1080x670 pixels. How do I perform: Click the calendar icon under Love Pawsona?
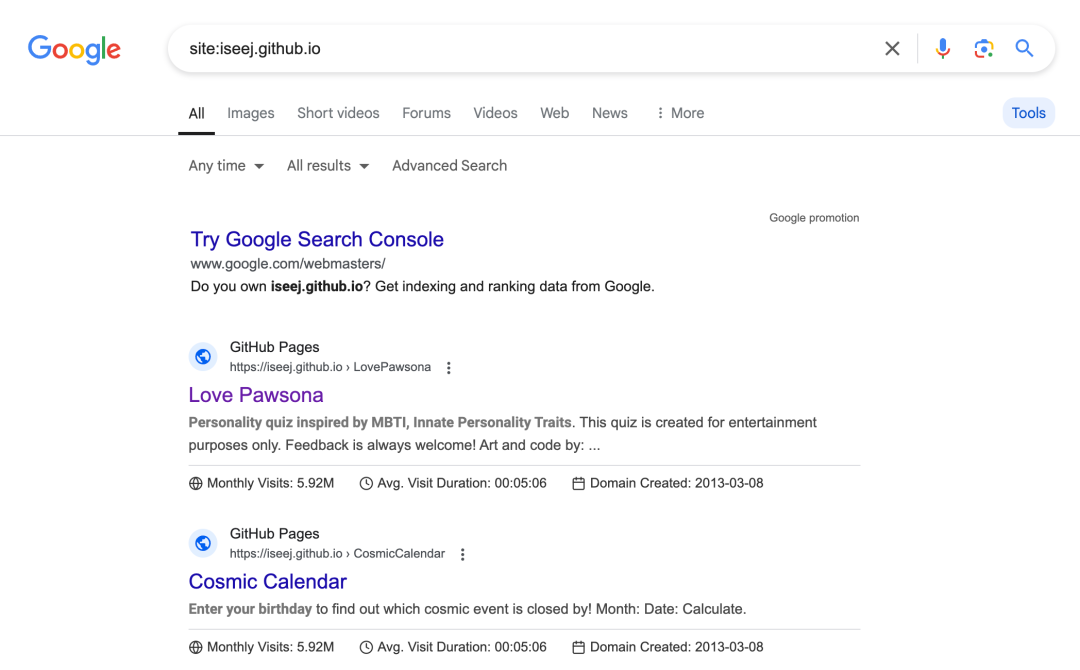tap(579, 483)
